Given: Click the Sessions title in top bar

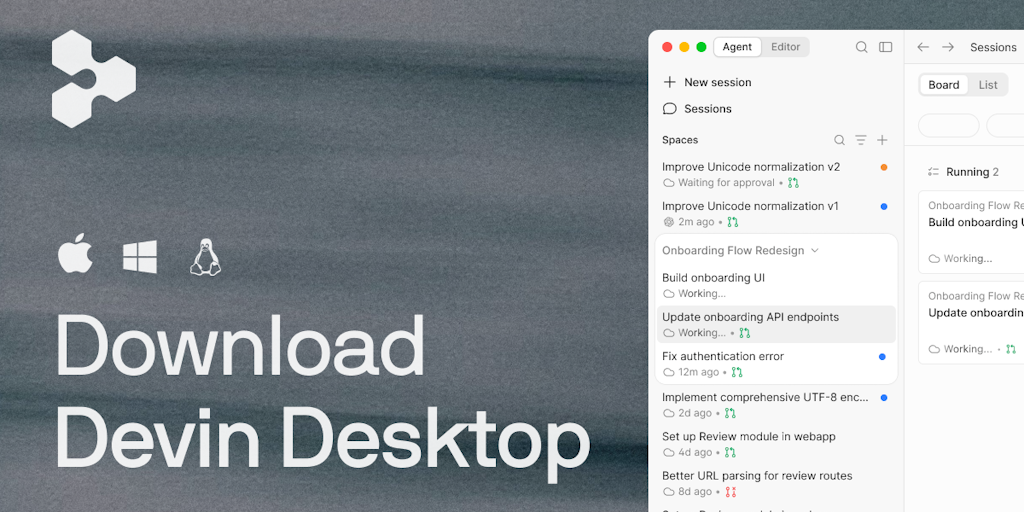Looking at the screenshot, I should pyautogui.click(x=993, y=47).
